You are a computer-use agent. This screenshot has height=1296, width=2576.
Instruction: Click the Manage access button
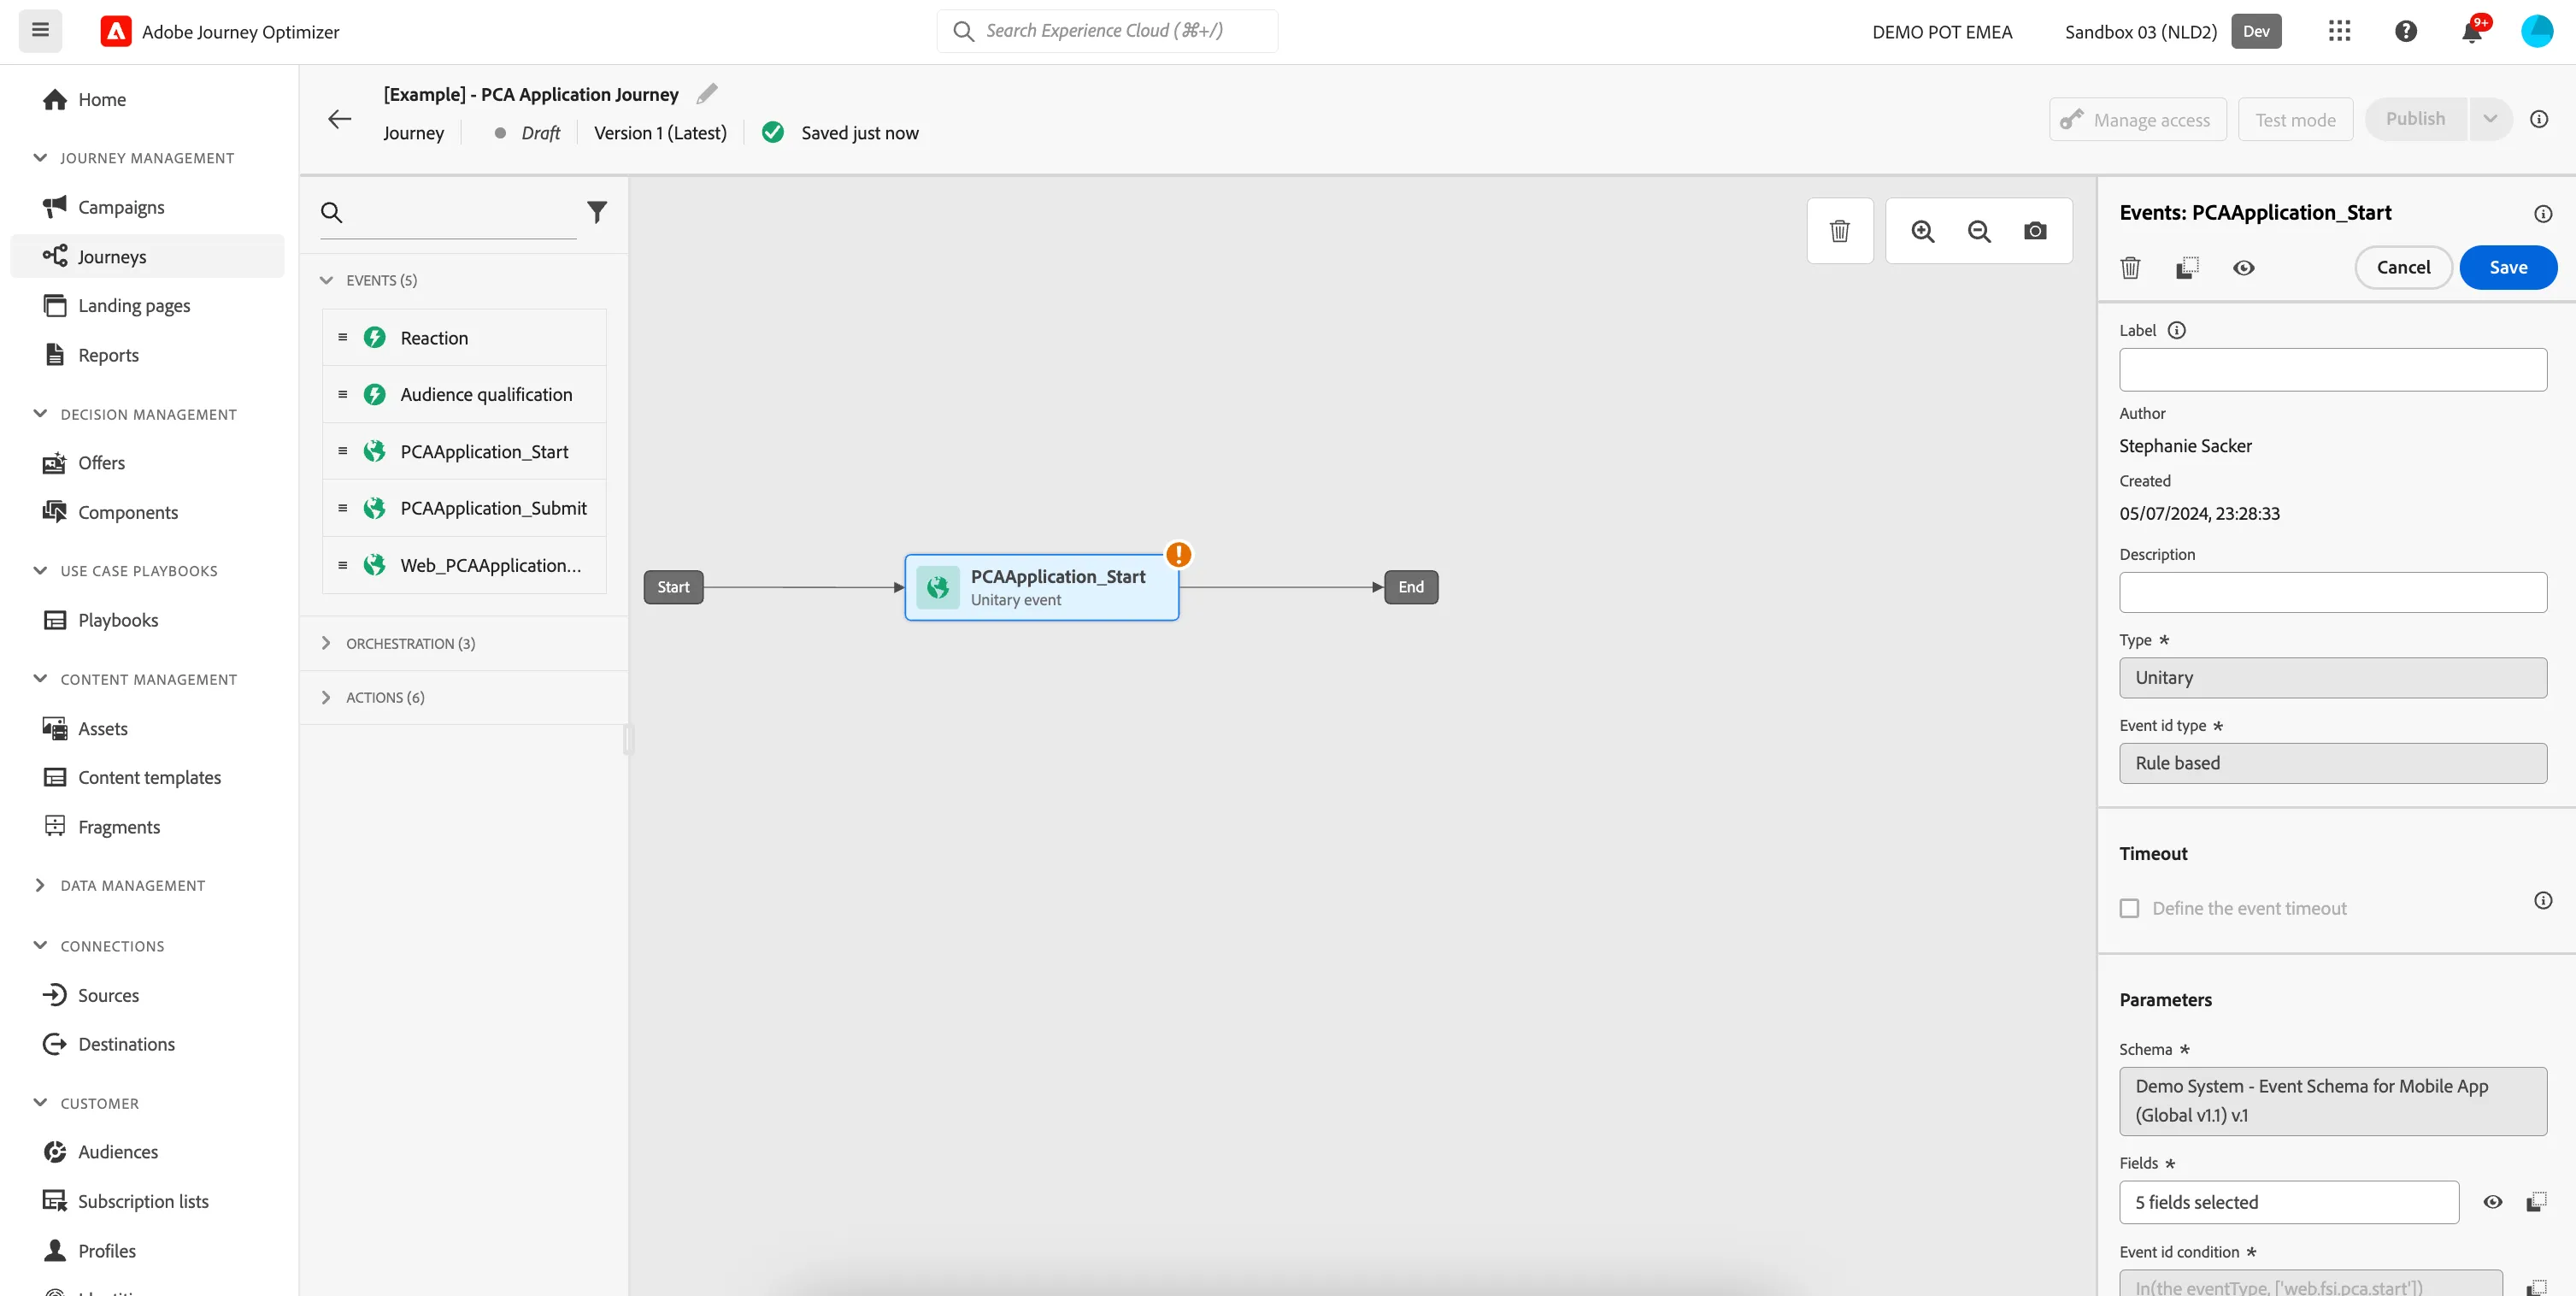coord(2137,119)
